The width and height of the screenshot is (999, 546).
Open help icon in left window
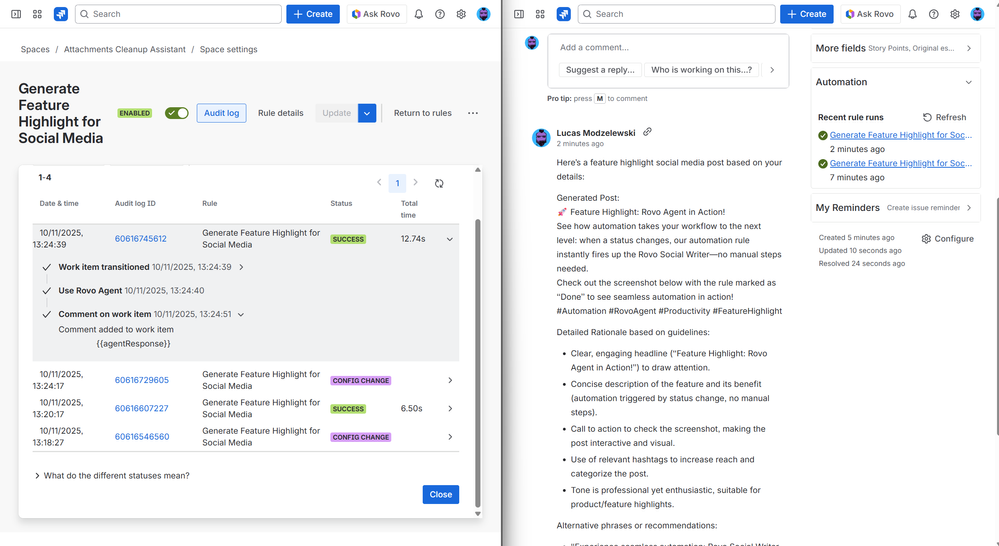tap(440, 14)
